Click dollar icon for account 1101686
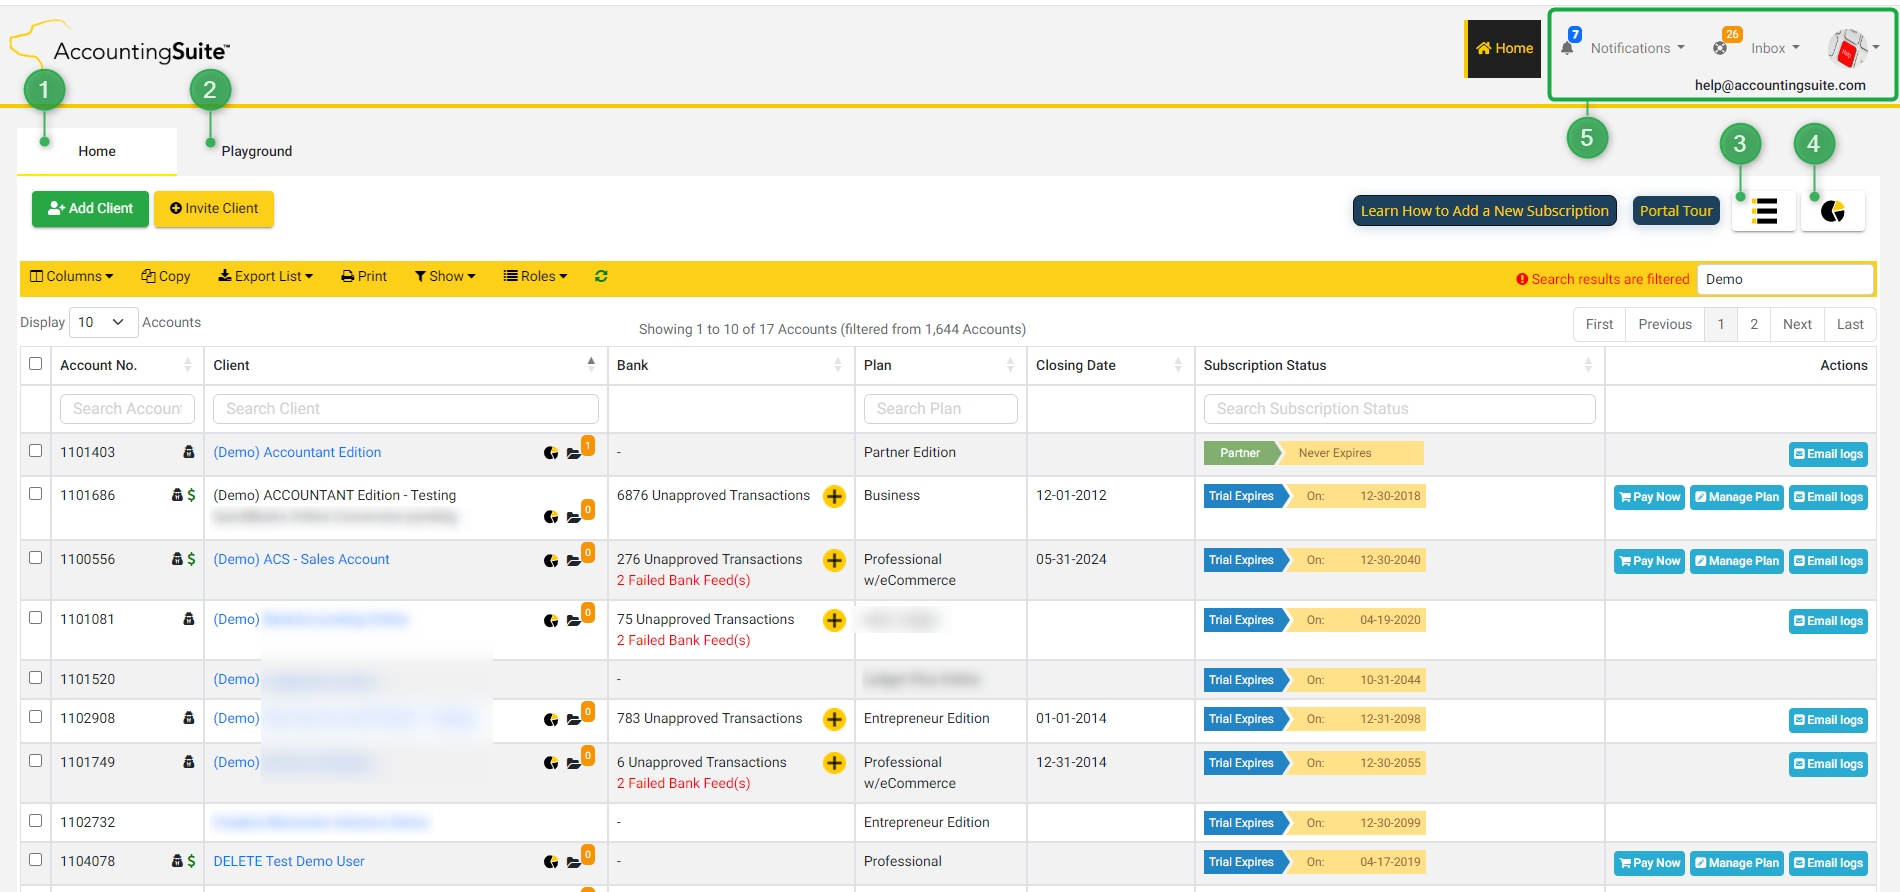This screenshot has height=892, width=1900. pyautogui.click(x=191, y=495)
